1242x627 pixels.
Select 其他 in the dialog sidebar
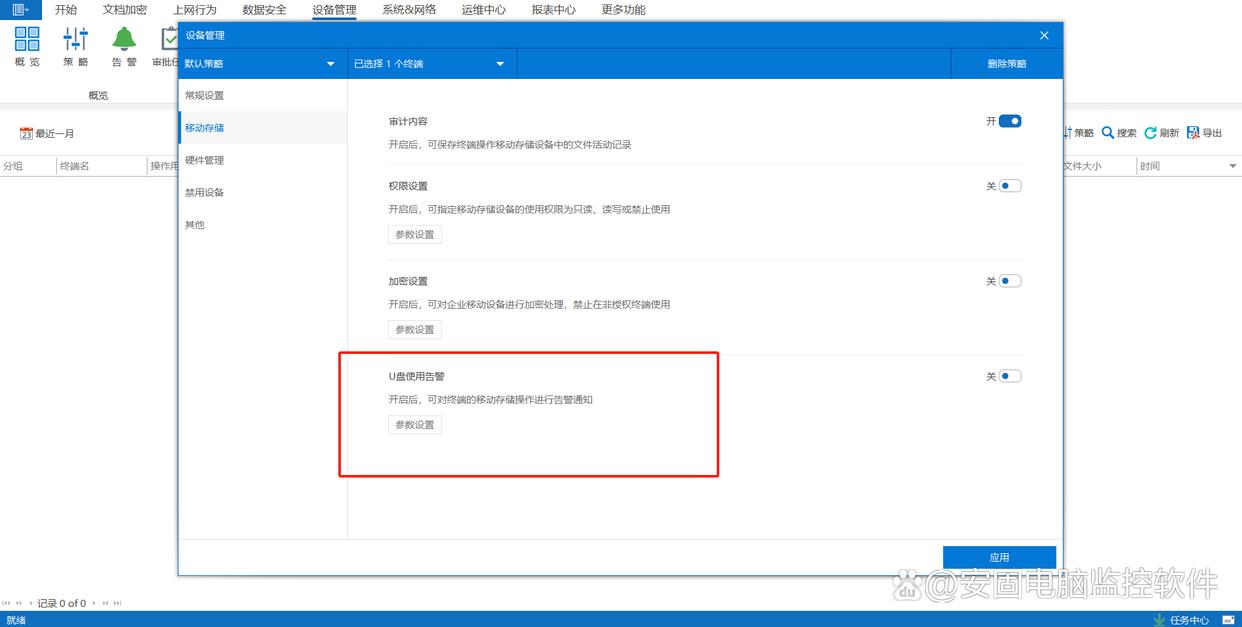click(263, 225)
